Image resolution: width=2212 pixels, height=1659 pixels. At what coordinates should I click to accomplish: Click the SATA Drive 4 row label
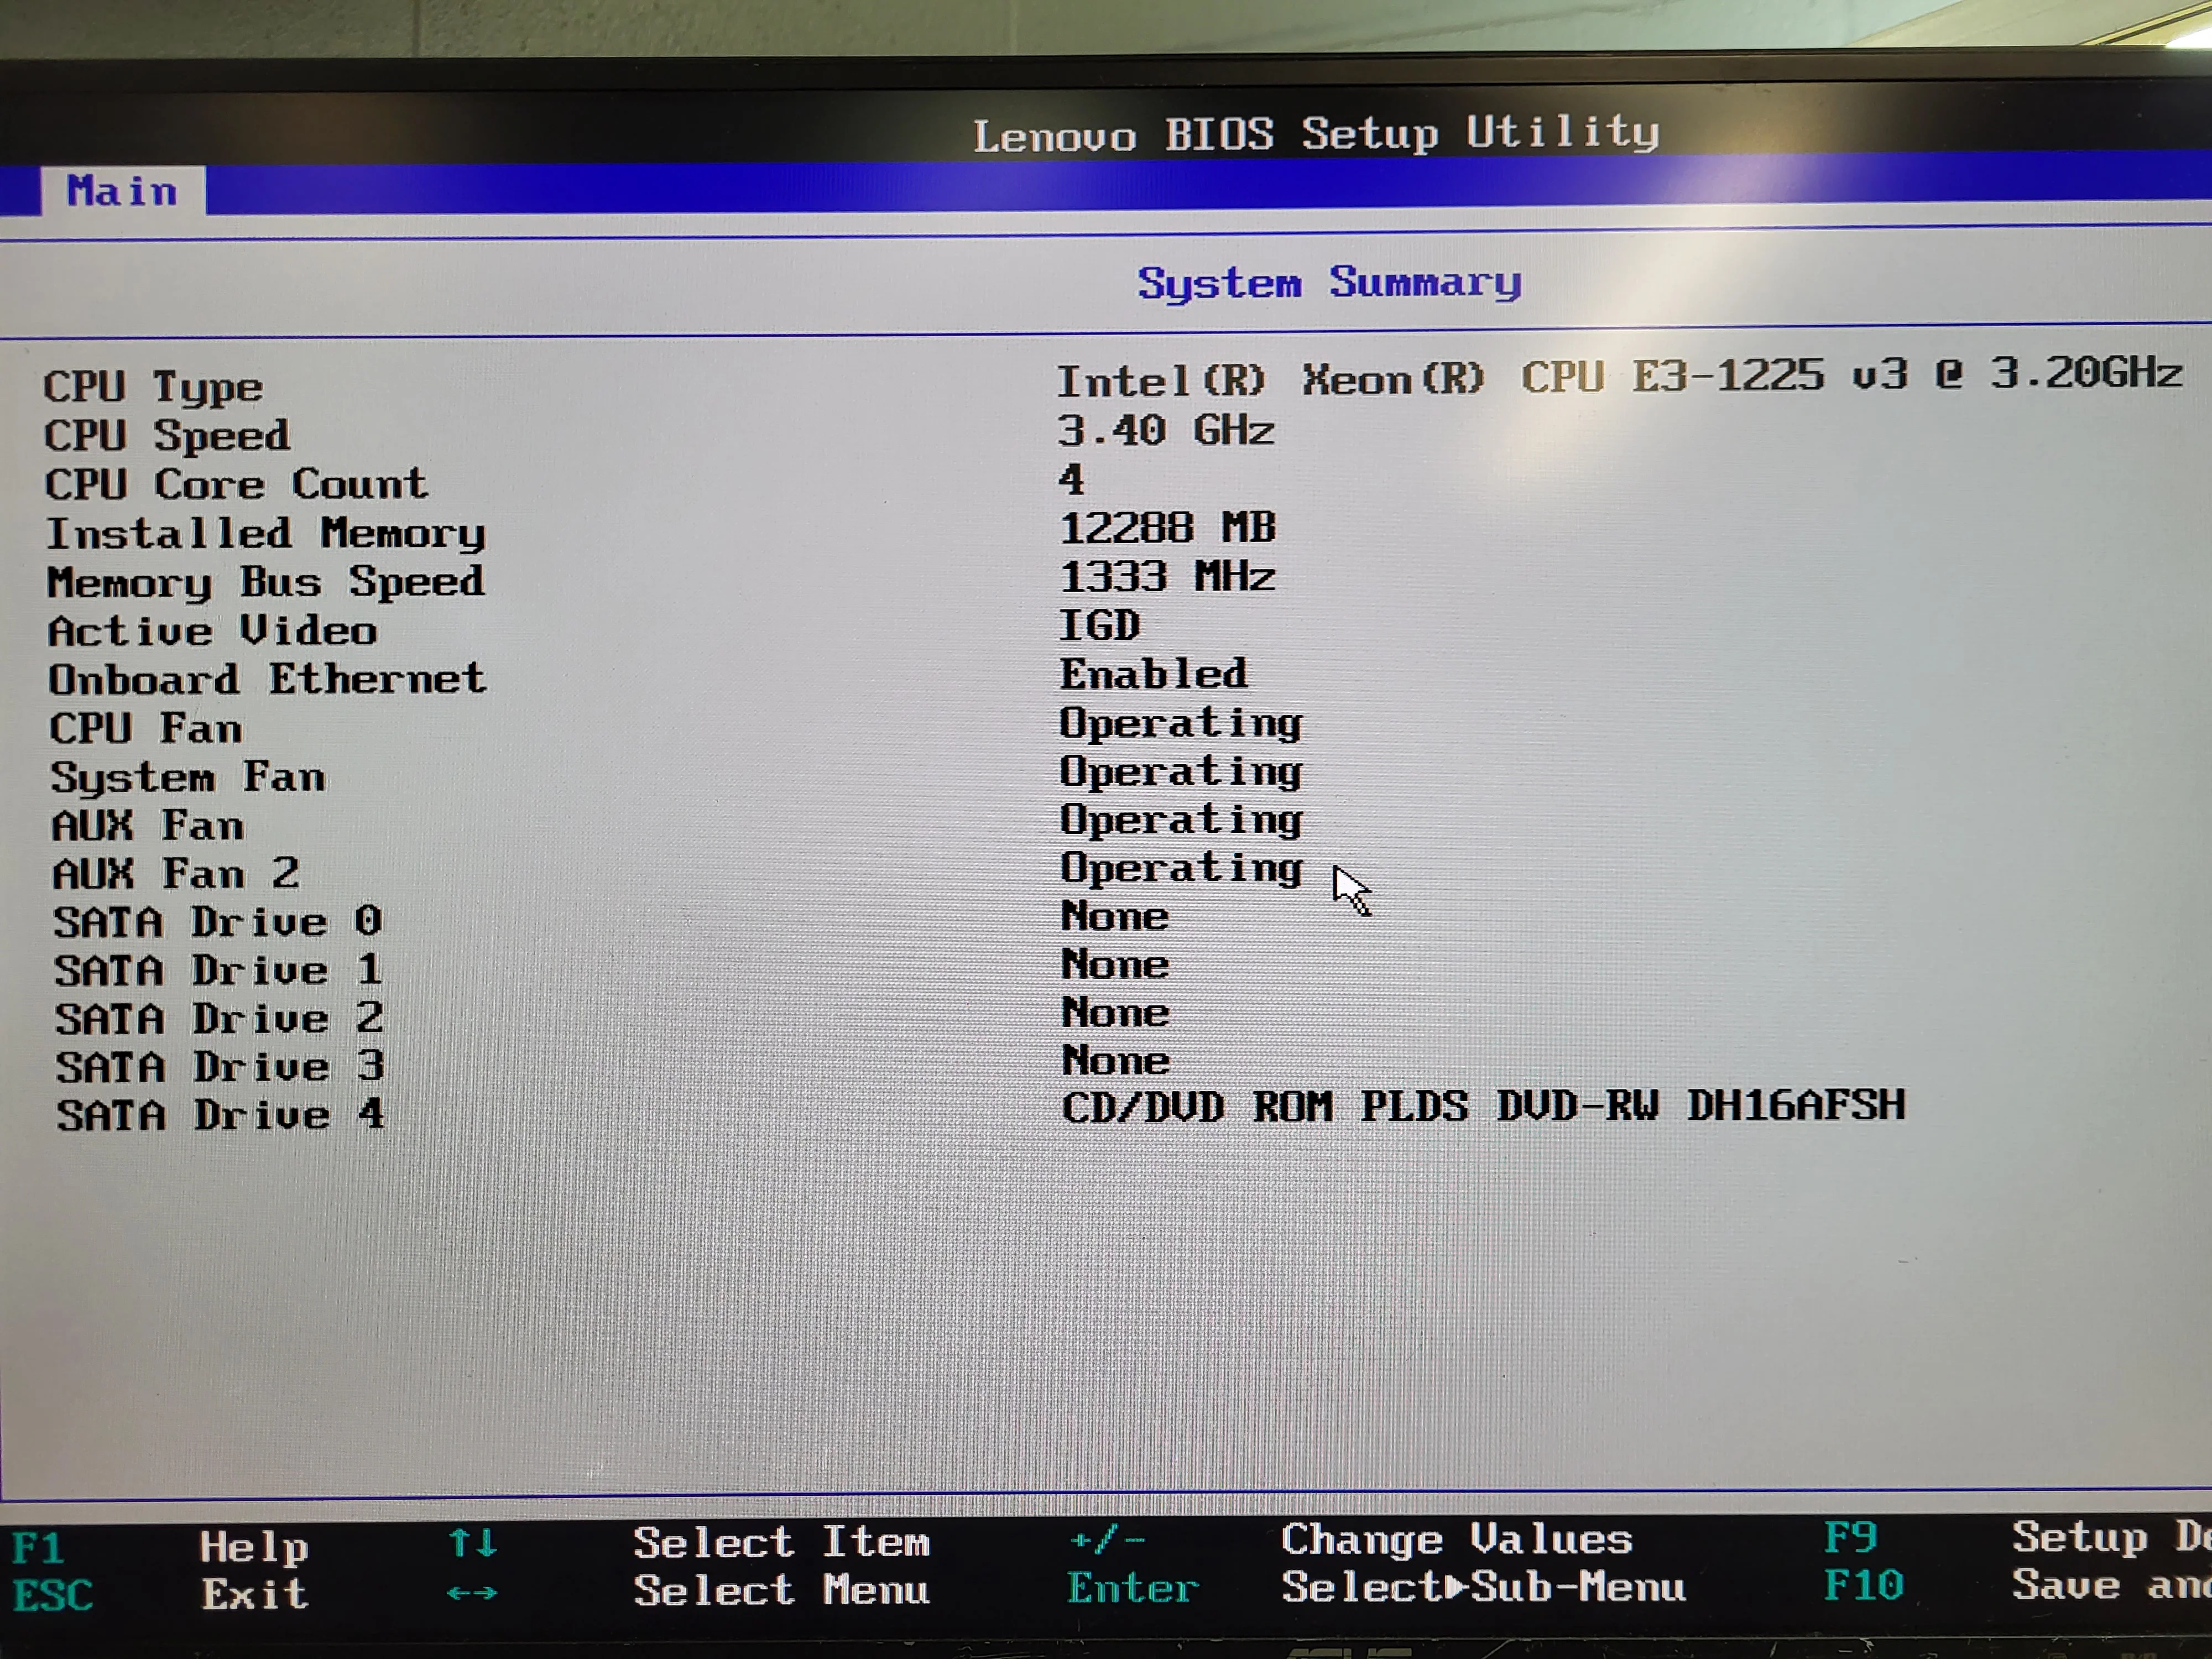tap(221, 1114)
